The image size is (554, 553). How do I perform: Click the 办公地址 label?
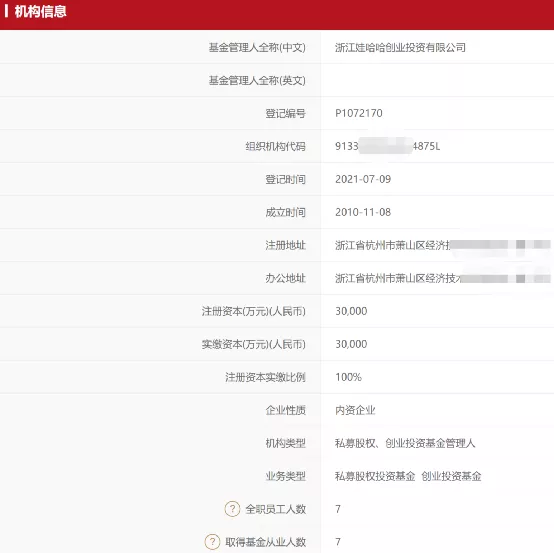285,278
